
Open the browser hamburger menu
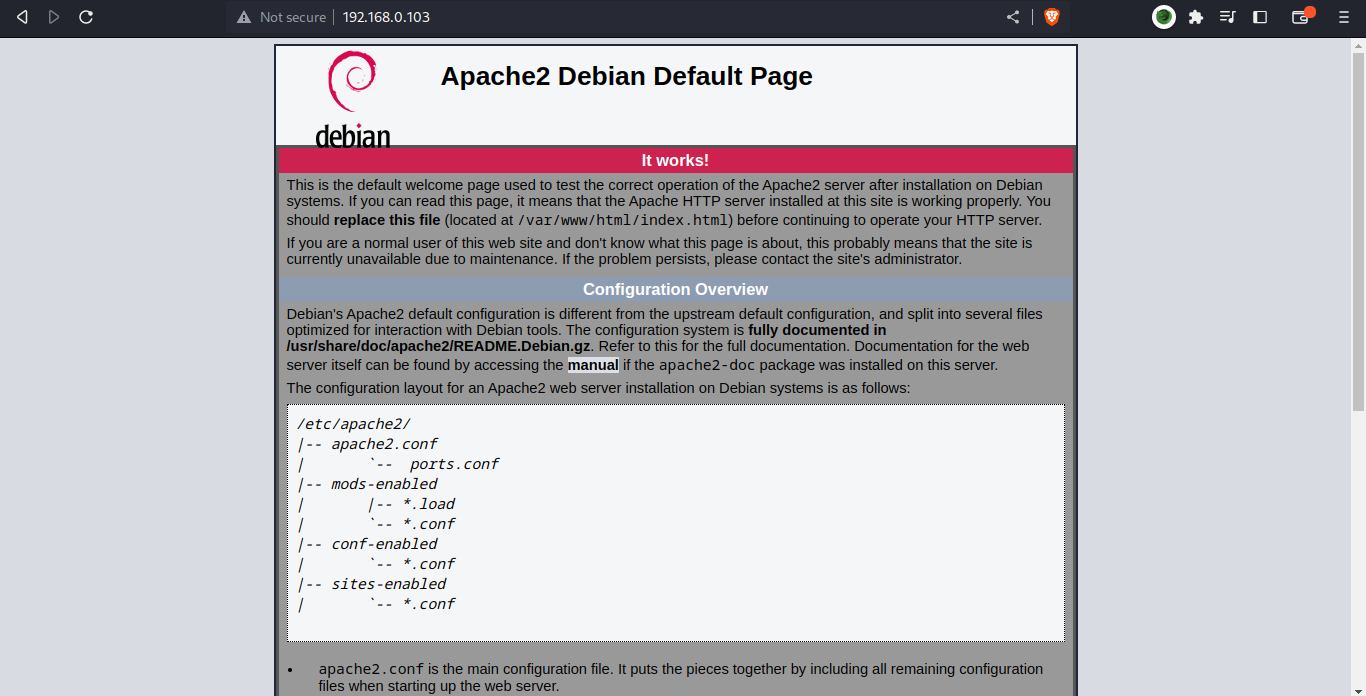[1343, 17]
